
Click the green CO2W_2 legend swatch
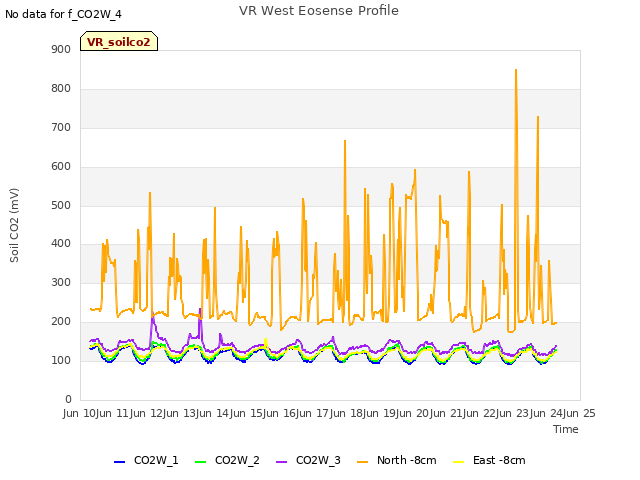pyautogui.click(x=200, y=462)
